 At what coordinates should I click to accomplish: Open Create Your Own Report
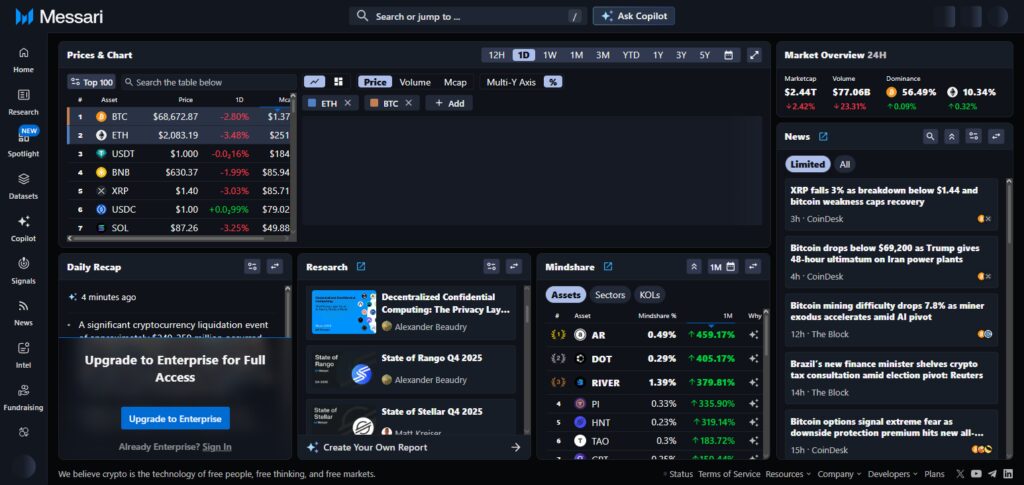(413, 447)
